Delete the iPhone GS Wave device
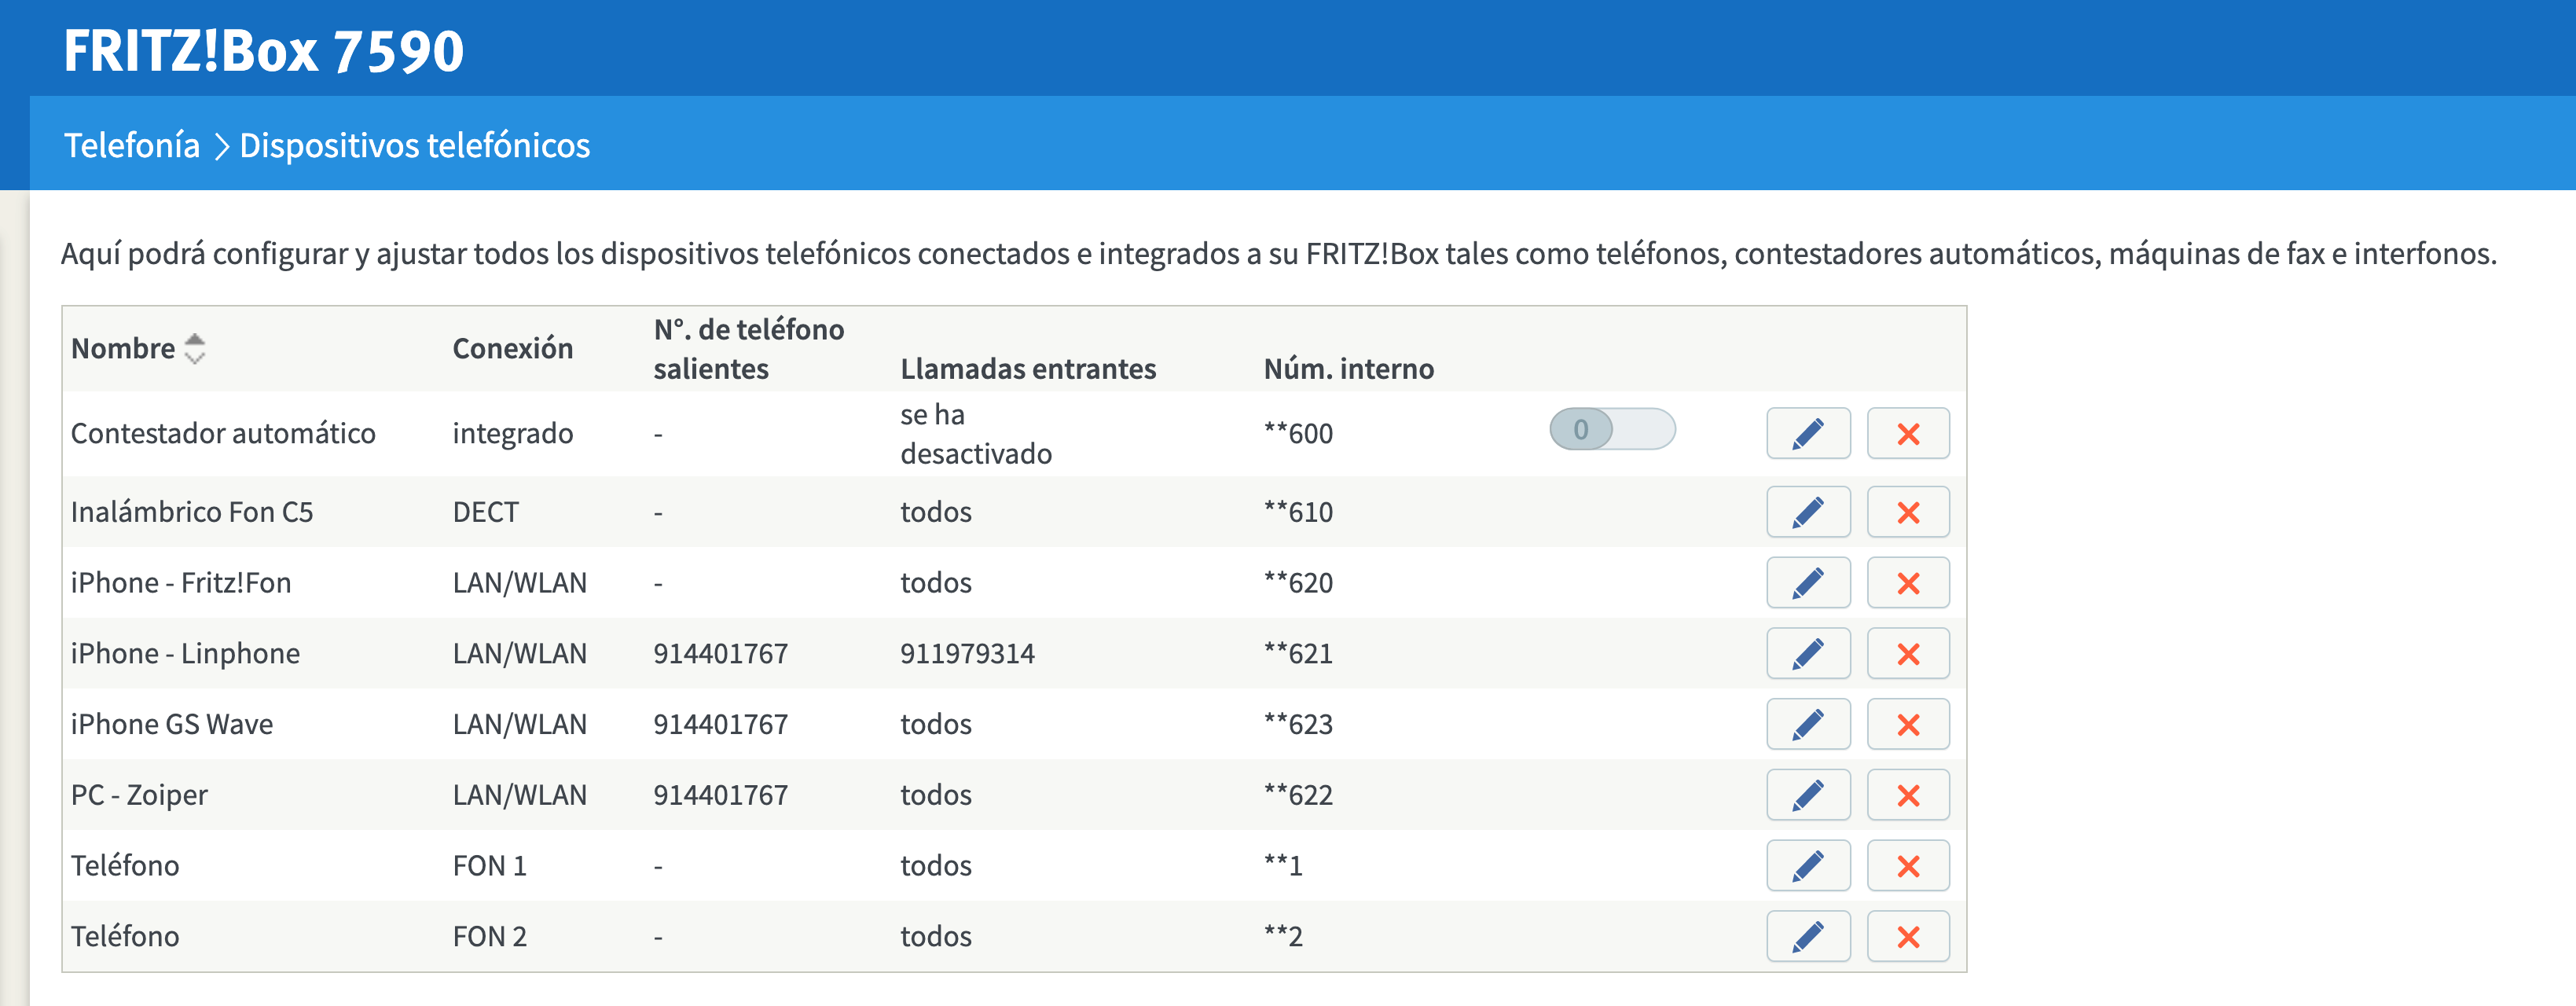2576x1006 pixels. [x=1908, y=724]
